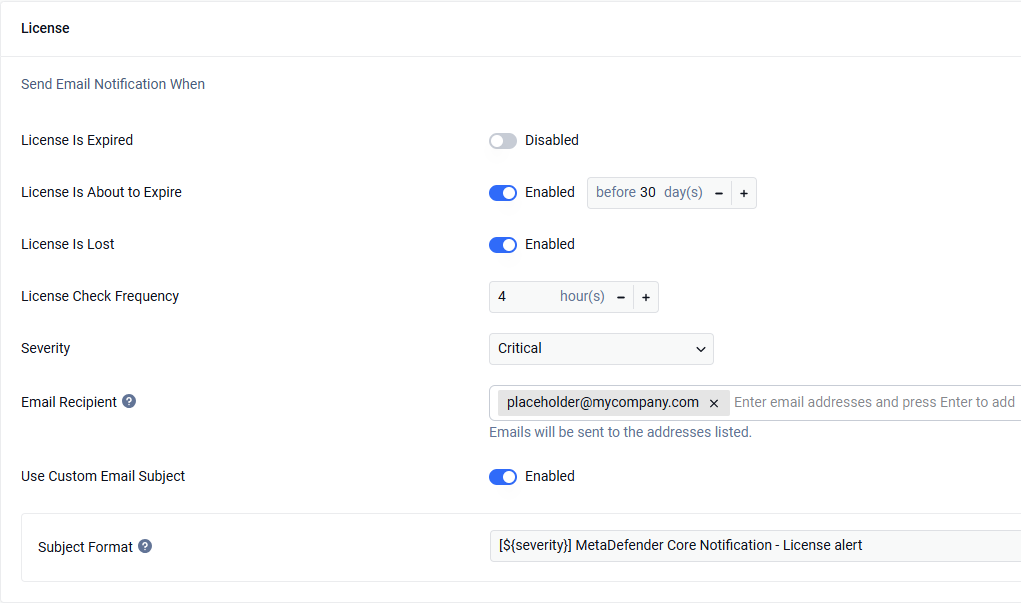The height and width of the screenshot is (603, 1021).
Task: Click the License section header
Action: [x=45, y=28]
